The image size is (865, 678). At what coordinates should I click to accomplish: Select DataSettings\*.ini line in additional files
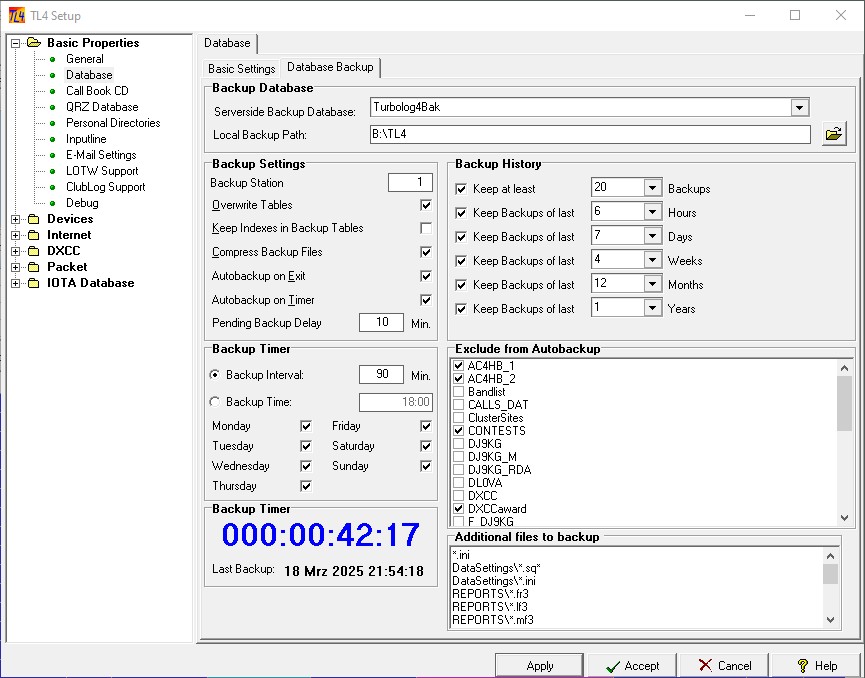pos(494,580)
